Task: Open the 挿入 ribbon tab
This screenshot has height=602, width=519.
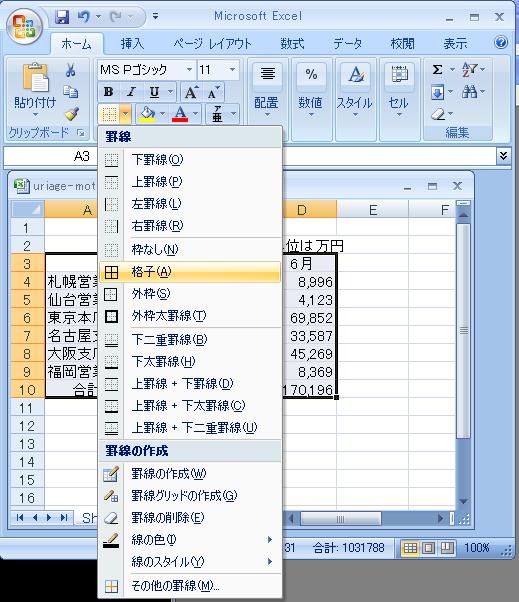Action: pyautogui.click(x=132, y=44)
